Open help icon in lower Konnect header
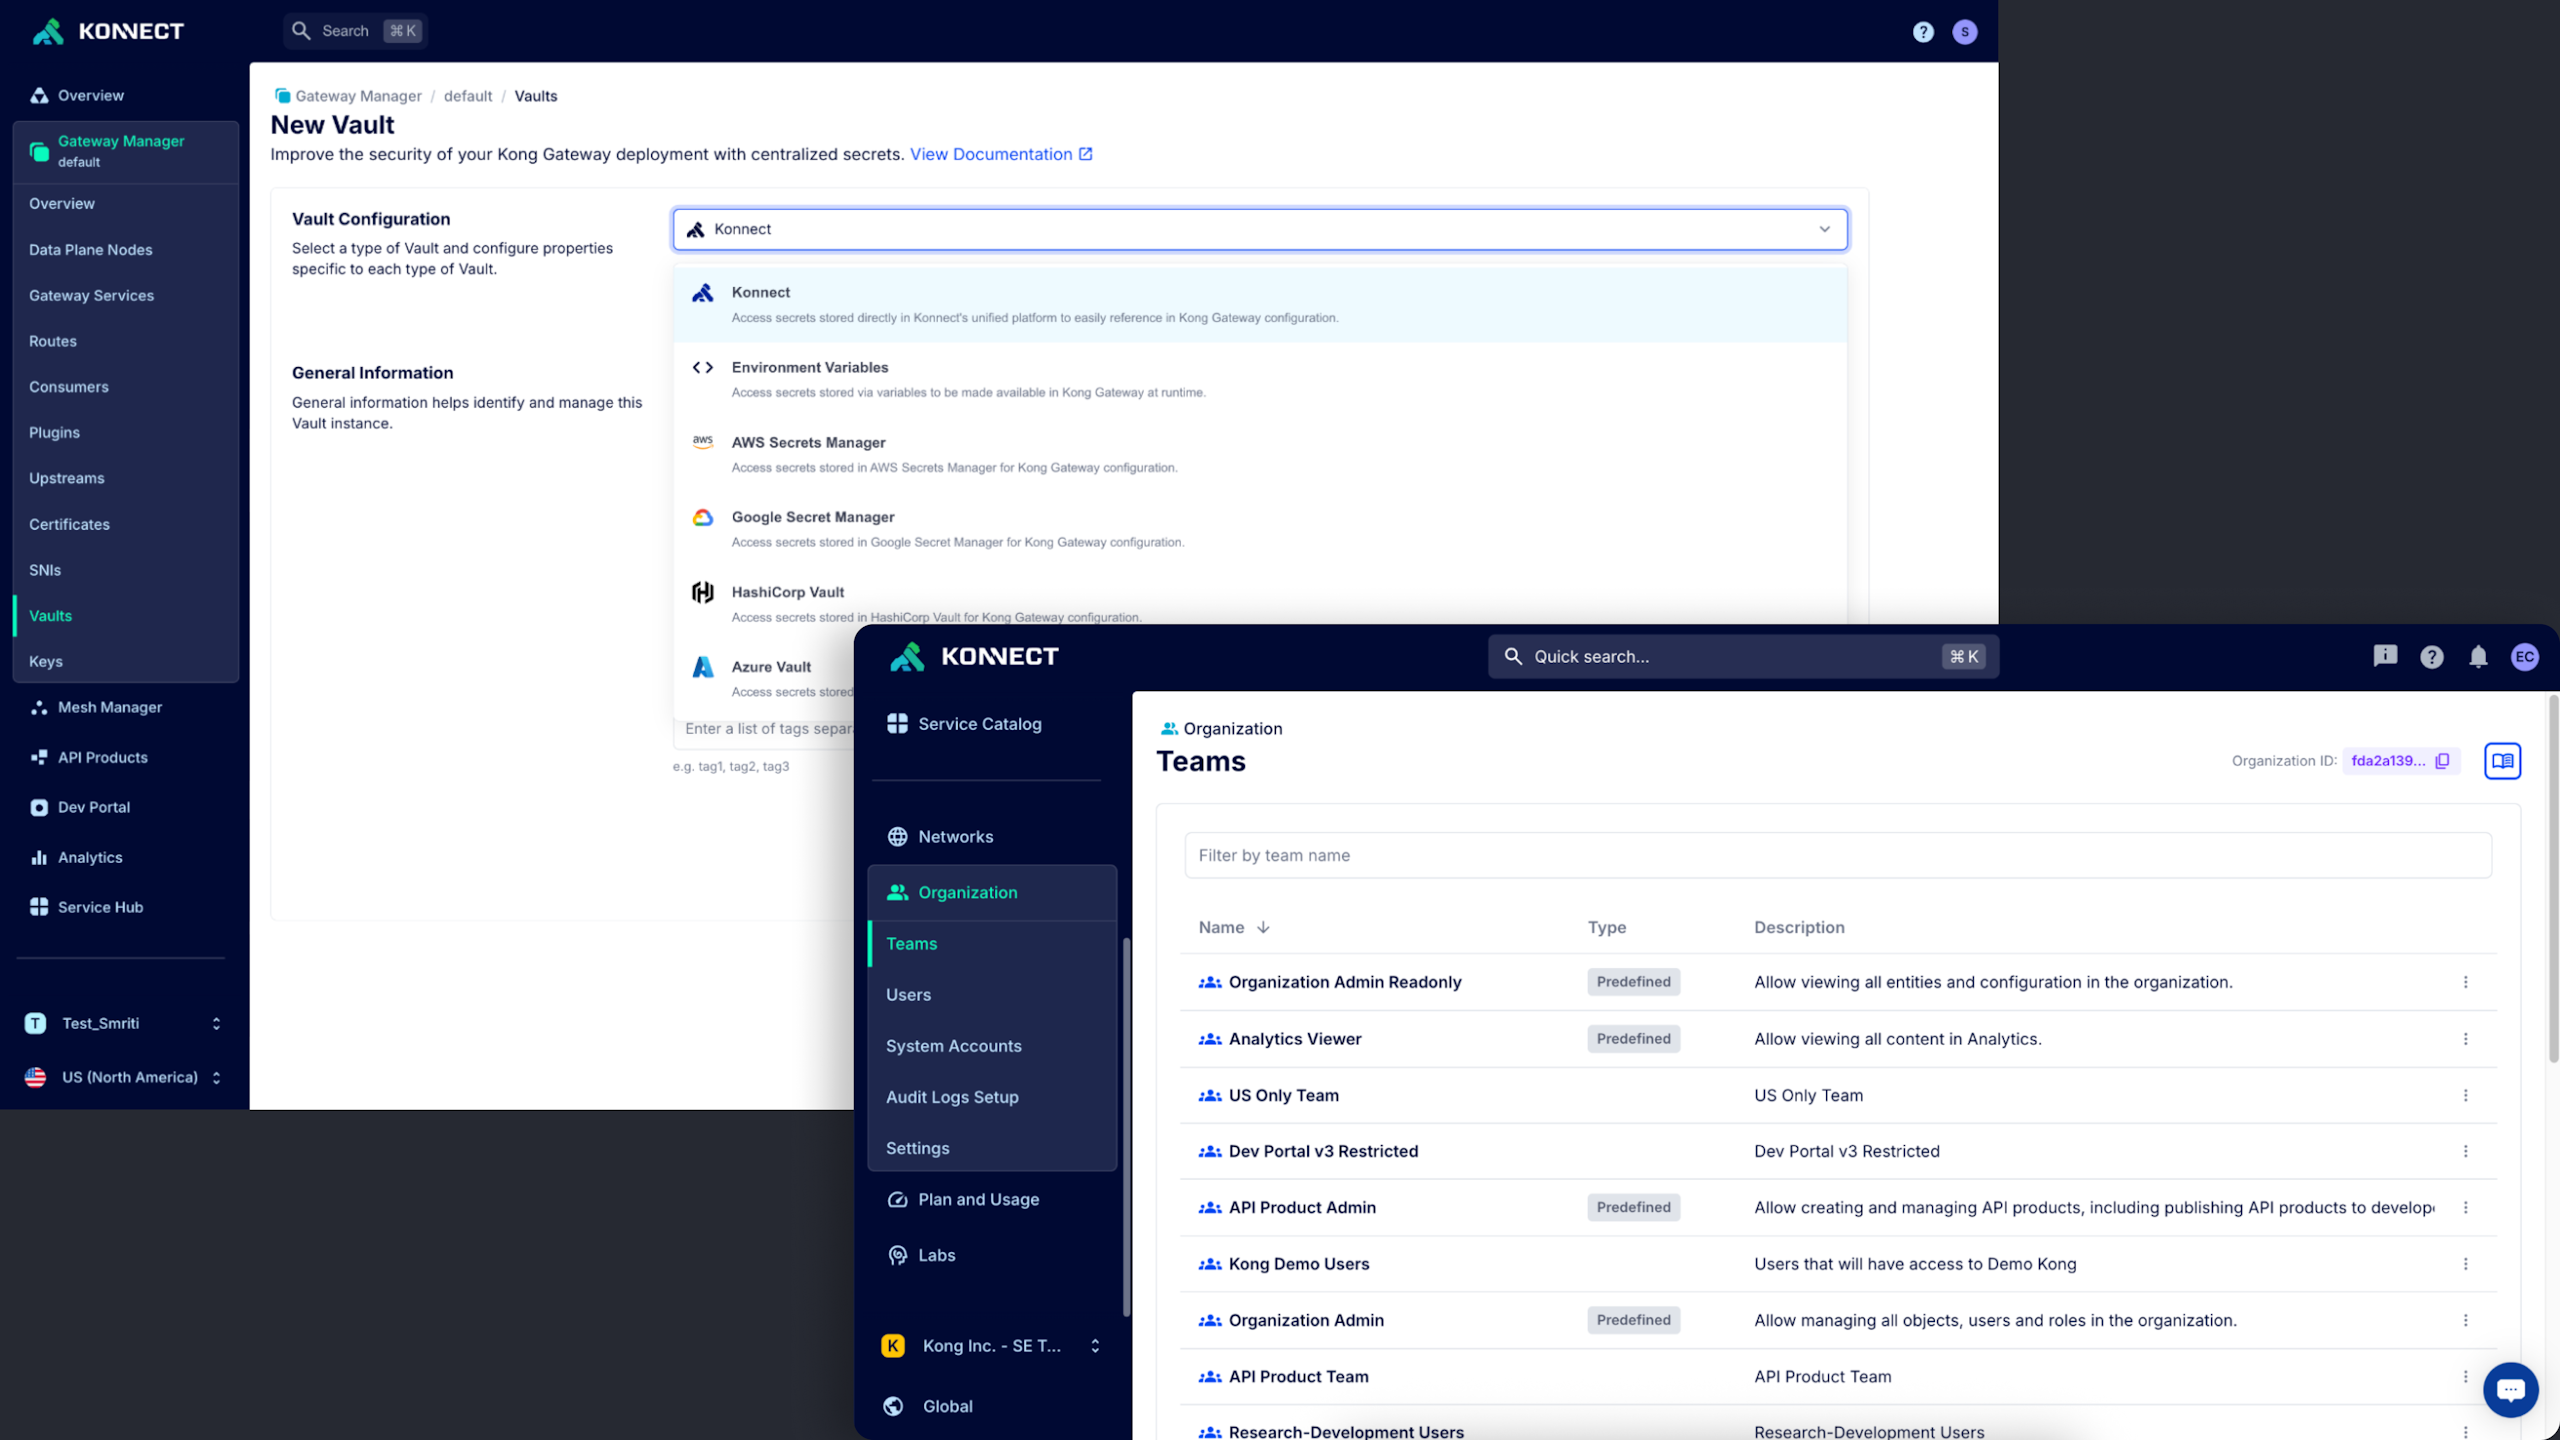The image size is (2560, 1440). (2431, 657)
